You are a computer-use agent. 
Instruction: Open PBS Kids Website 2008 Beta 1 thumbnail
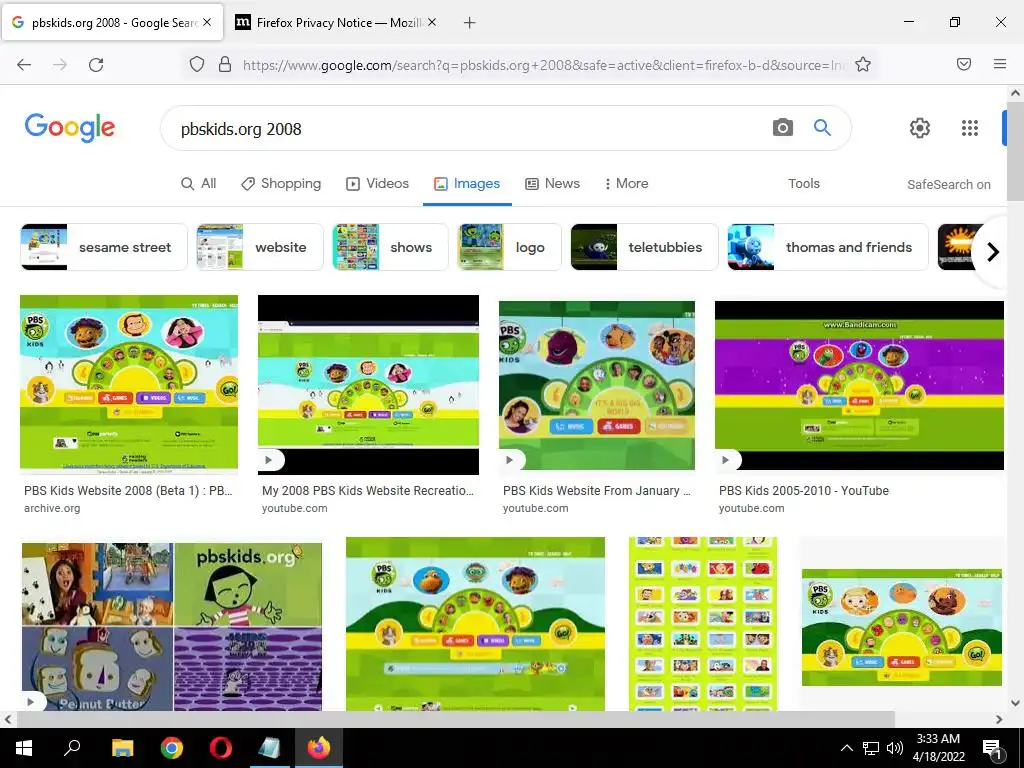(129, 383)
